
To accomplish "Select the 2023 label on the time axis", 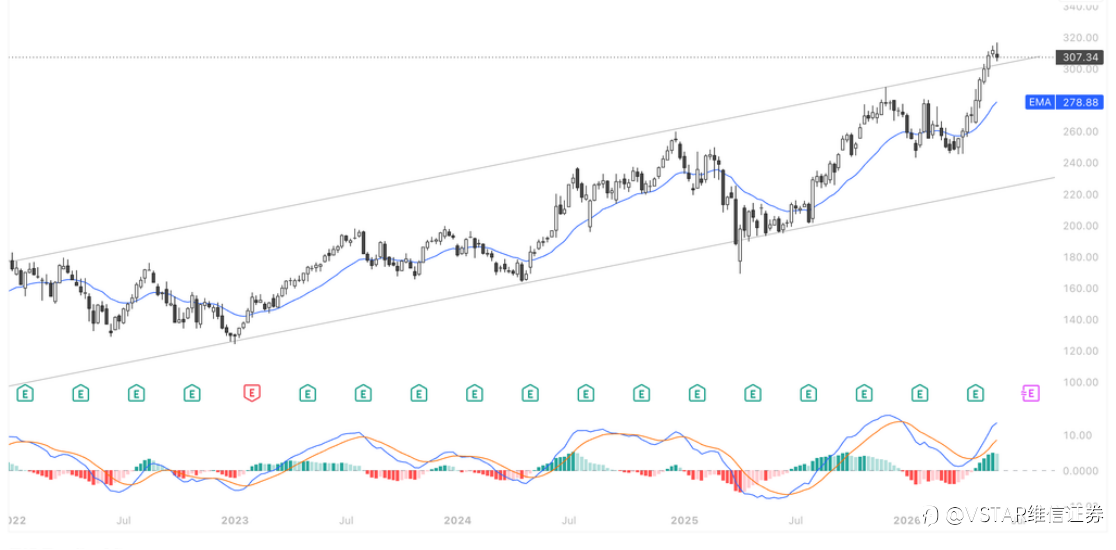I will coord(235,520).
